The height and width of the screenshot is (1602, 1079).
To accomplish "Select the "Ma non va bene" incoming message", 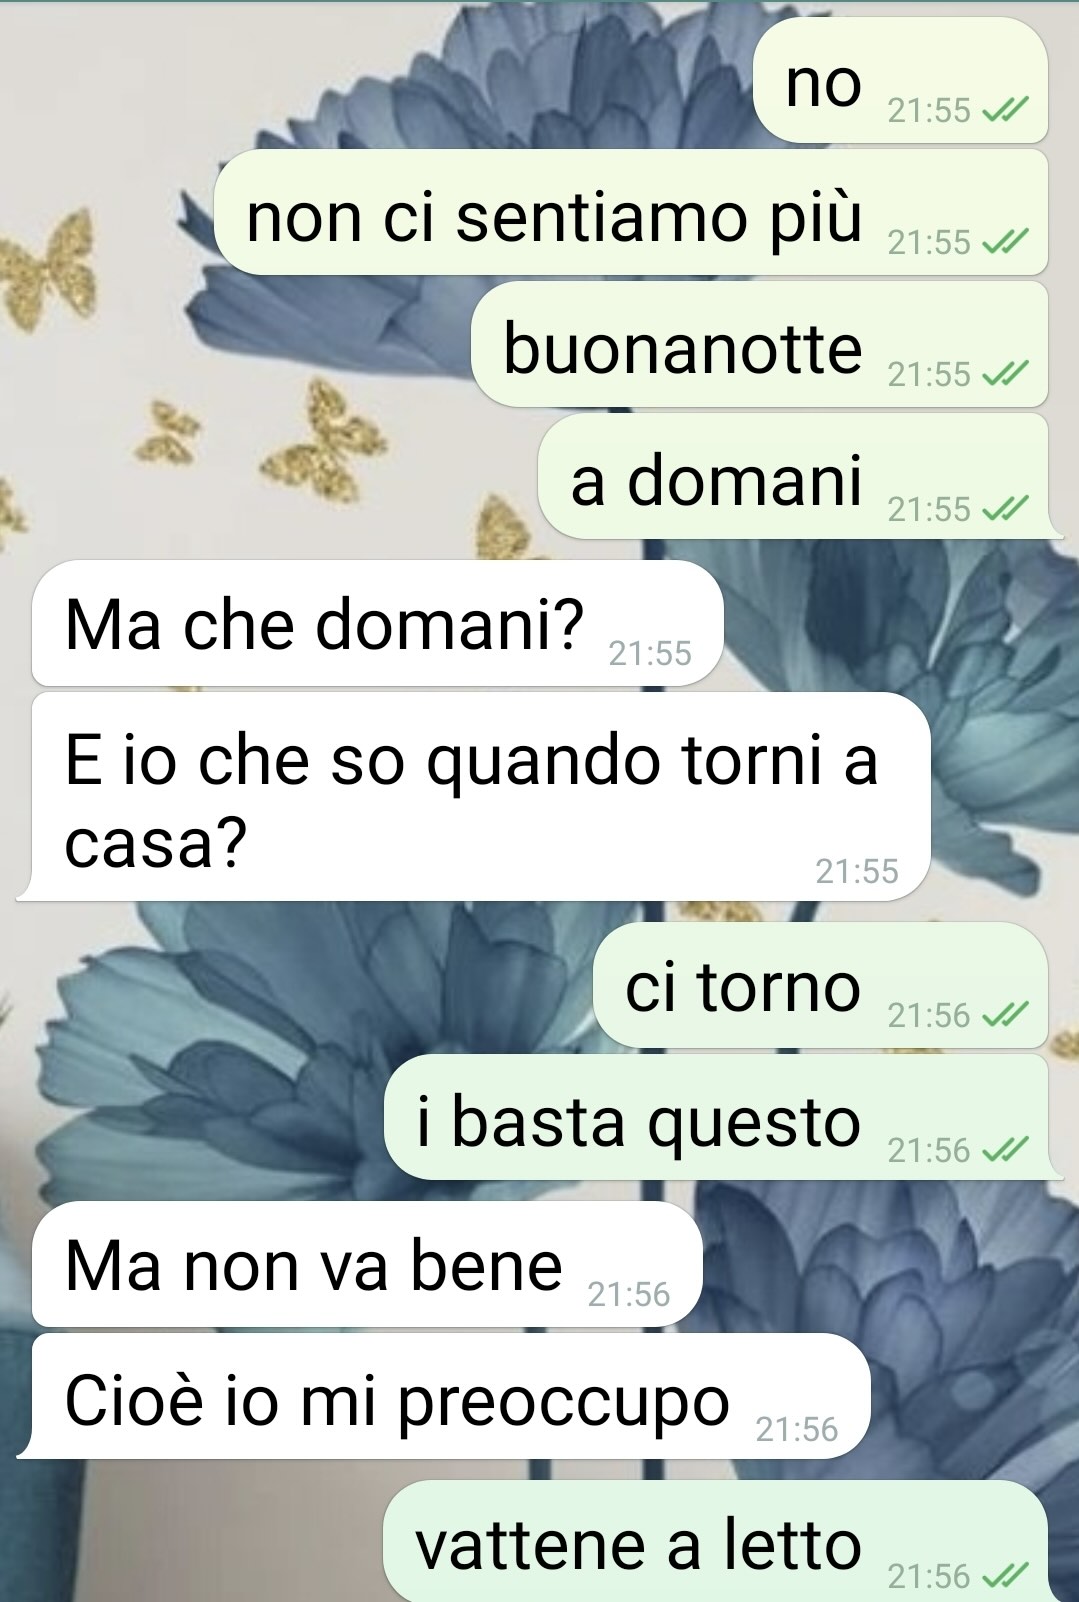I will 367,1264.
